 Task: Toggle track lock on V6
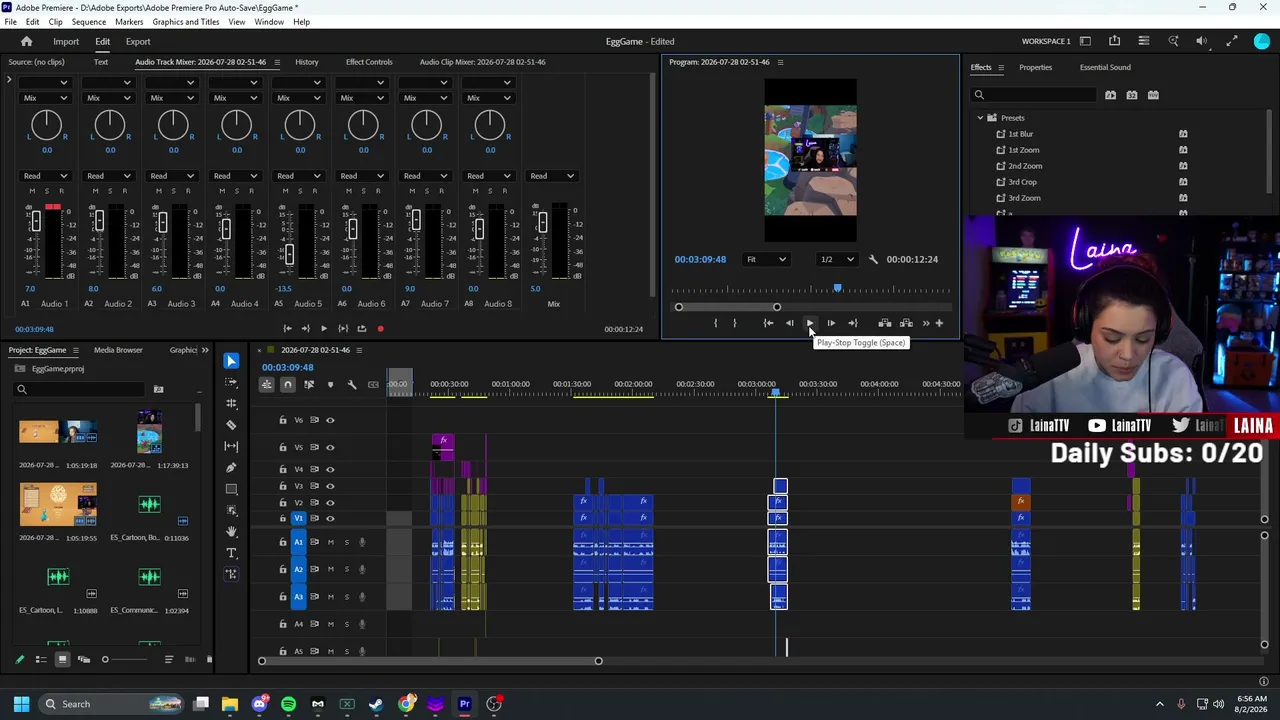click(282, 420)
